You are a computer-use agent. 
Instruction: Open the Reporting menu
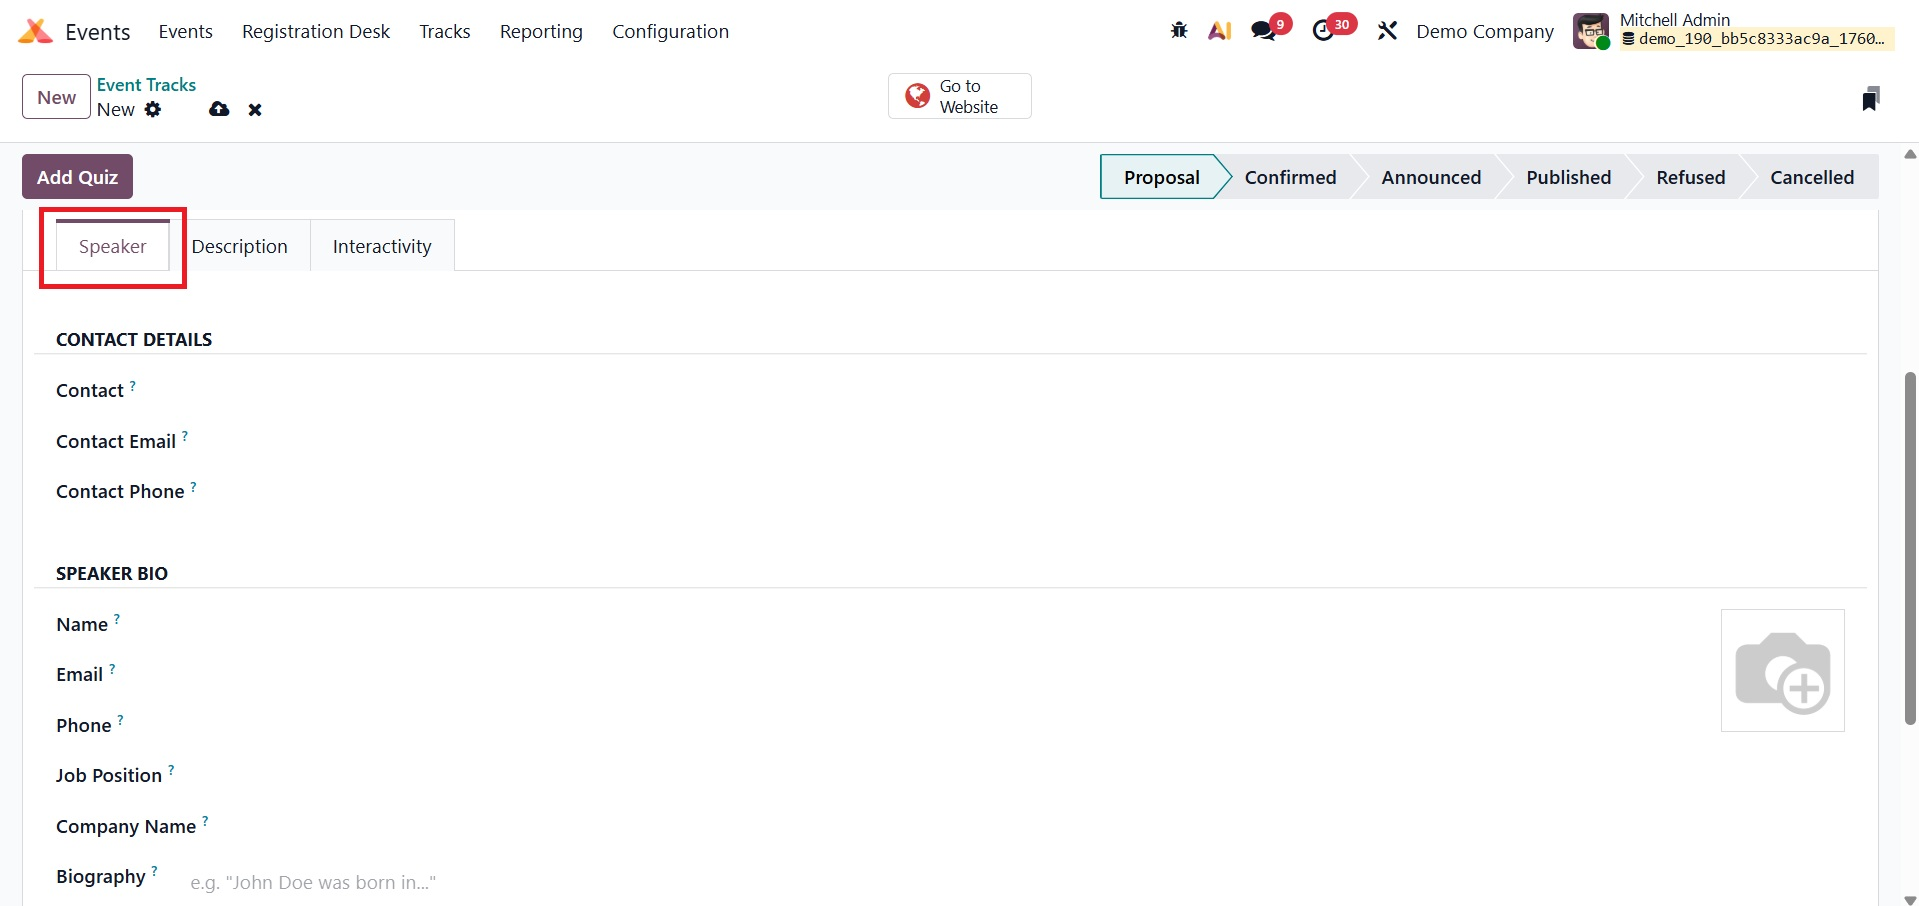click(x=541, y=32)
